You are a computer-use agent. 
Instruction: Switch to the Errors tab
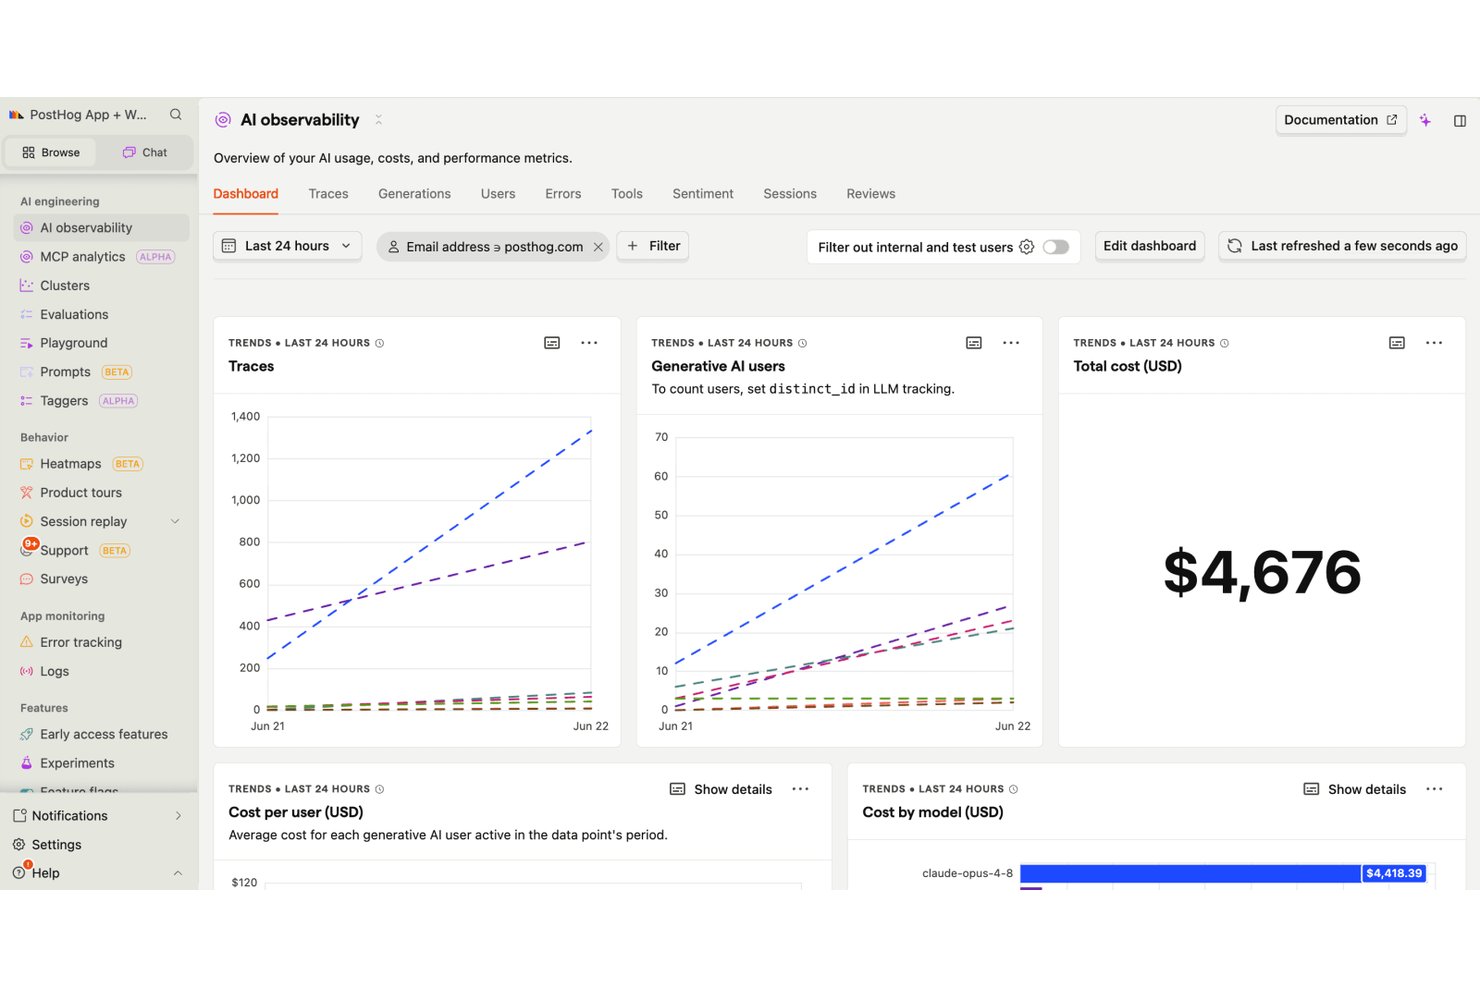[x=563, y=194]
